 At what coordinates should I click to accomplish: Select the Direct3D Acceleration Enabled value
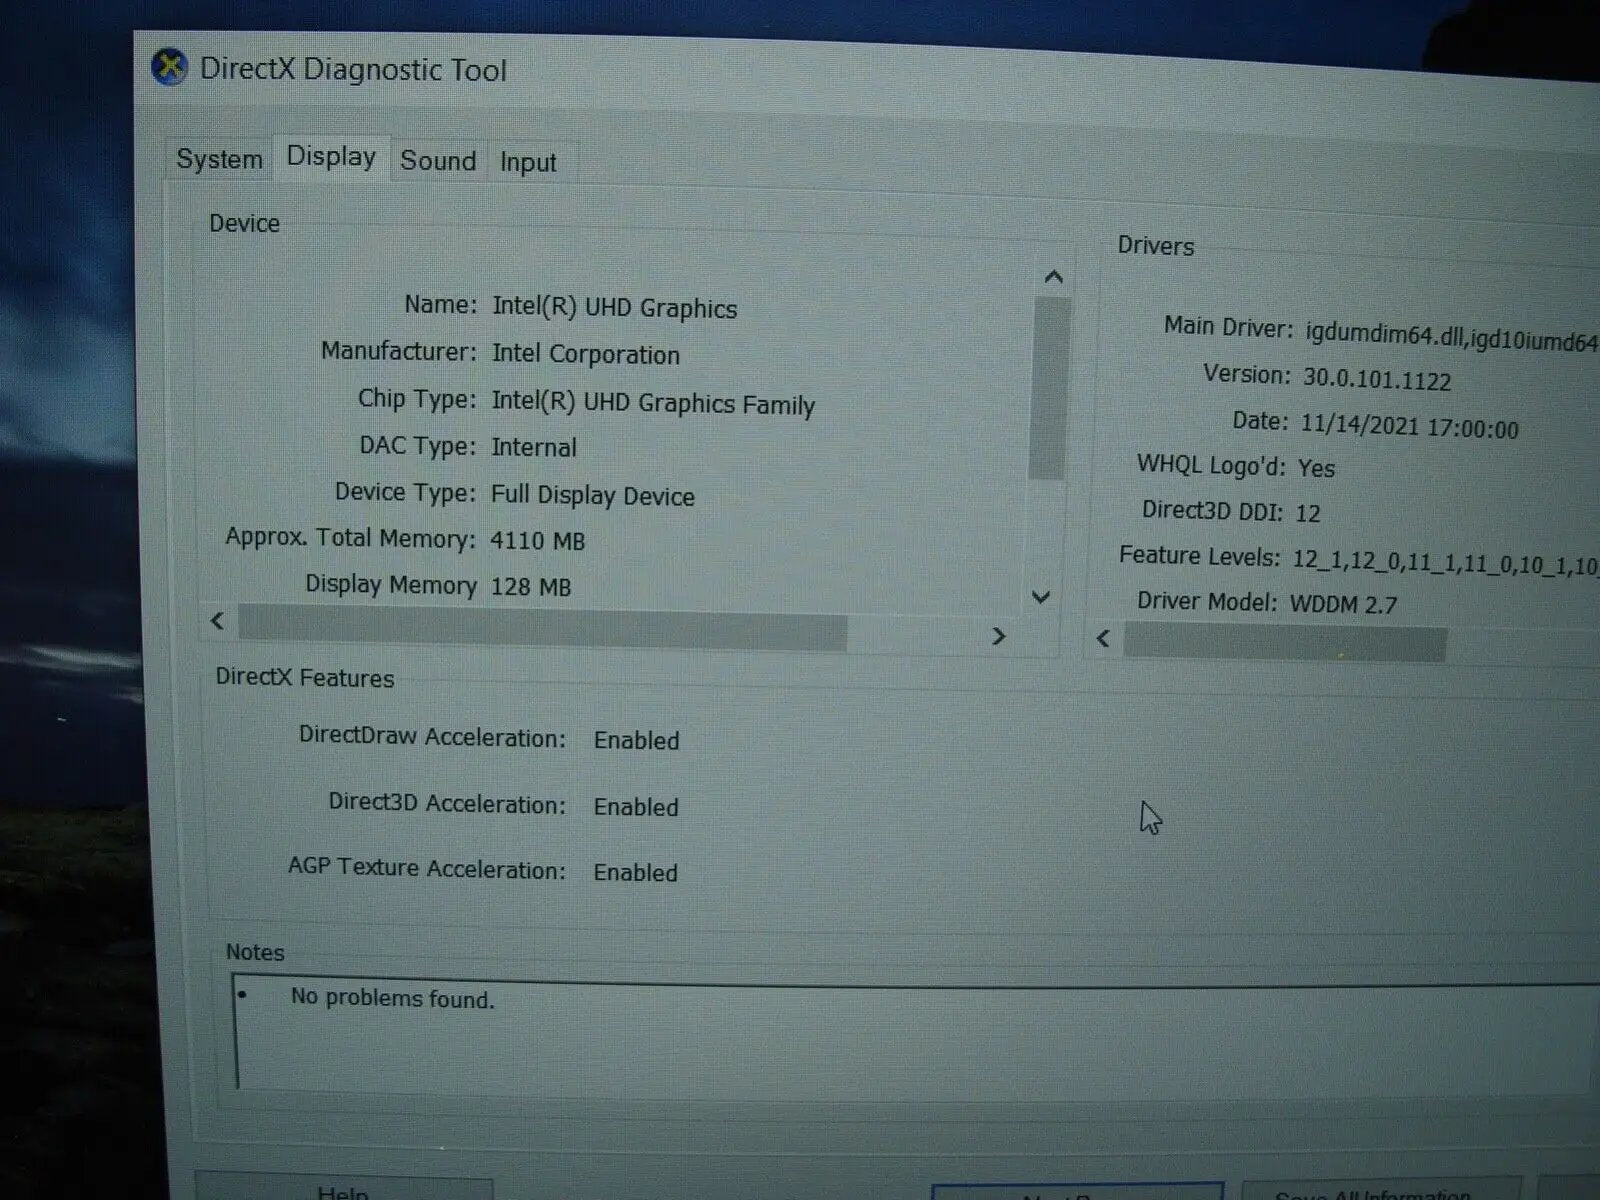(636, 807)
